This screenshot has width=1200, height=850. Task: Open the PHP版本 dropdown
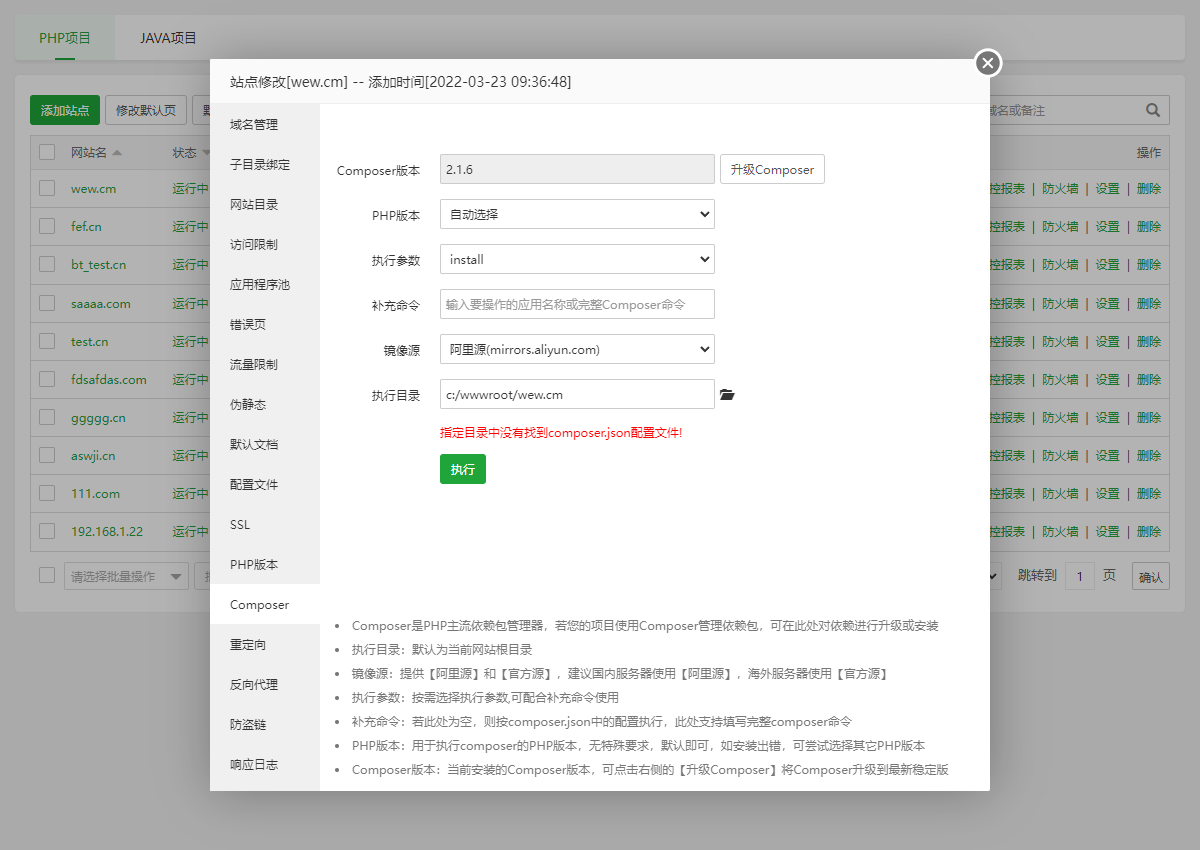click(577, 214)
